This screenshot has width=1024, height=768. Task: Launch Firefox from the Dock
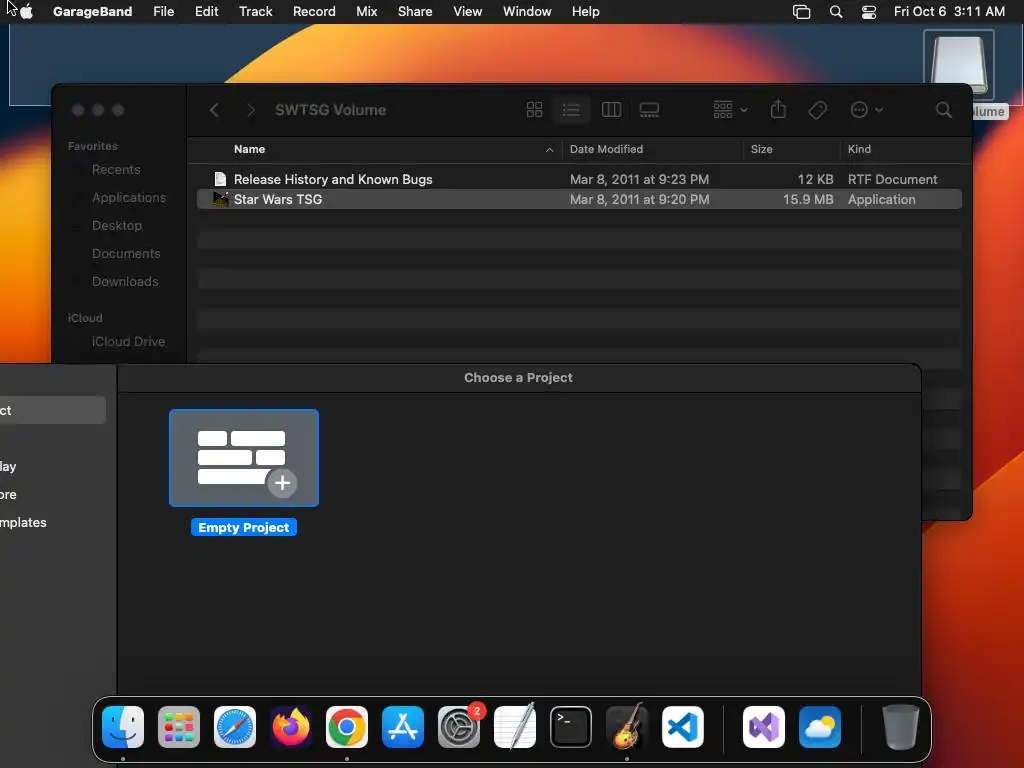[291, 727]
